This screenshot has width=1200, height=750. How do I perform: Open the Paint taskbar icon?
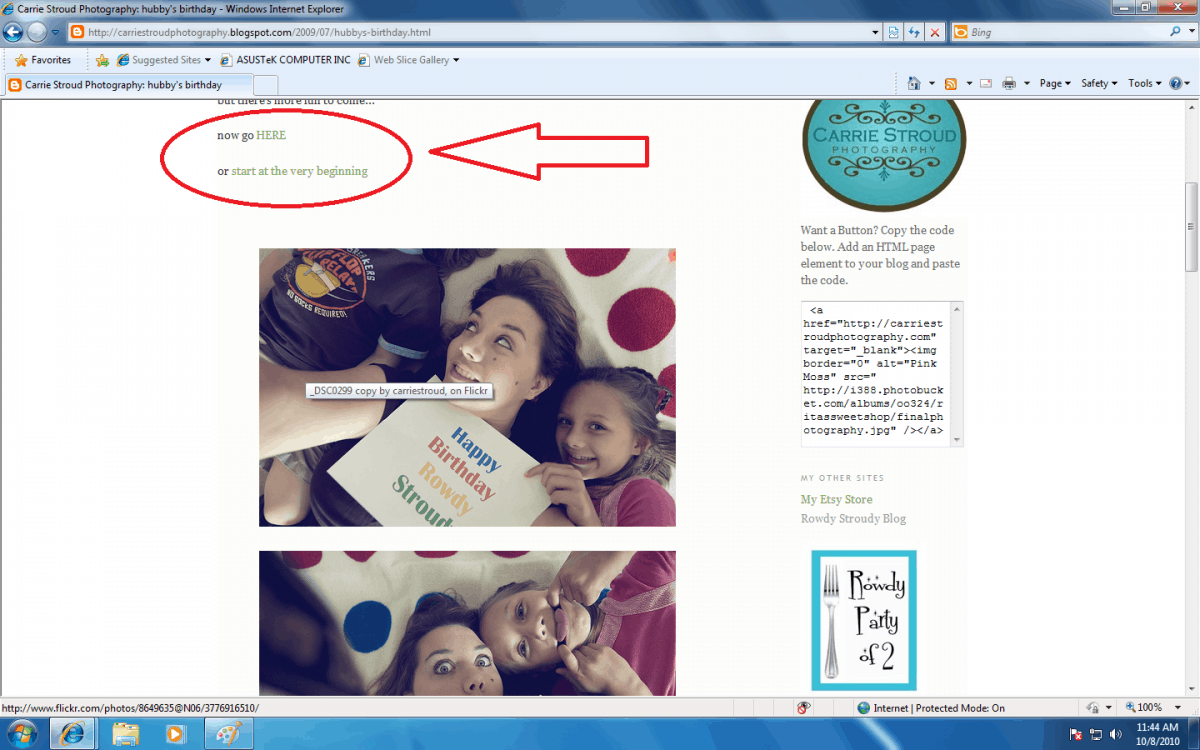coord(228,734)
